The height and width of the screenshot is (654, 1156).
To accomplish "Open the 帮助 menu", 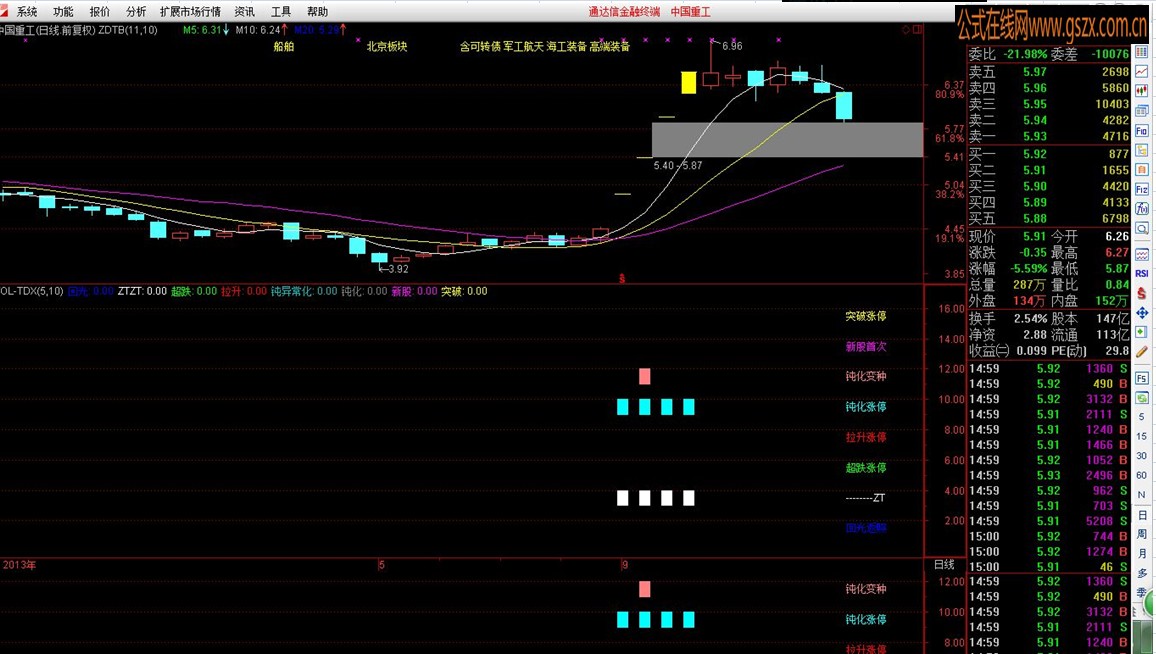I will [317, 12].
